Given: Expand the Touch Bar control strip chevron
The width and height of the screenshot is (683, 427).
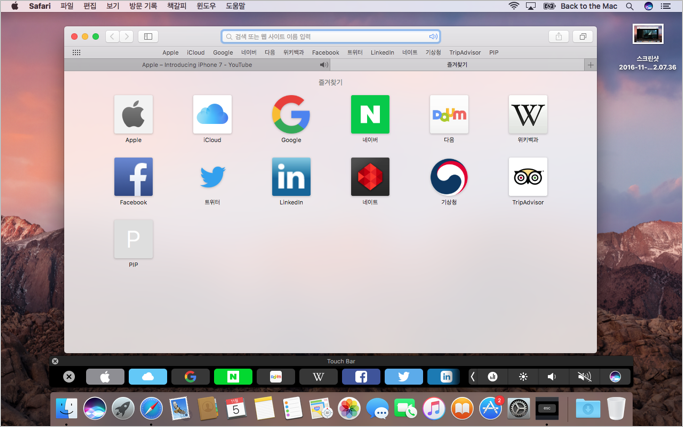Looking at the screenshot, I should coord(473,376).
